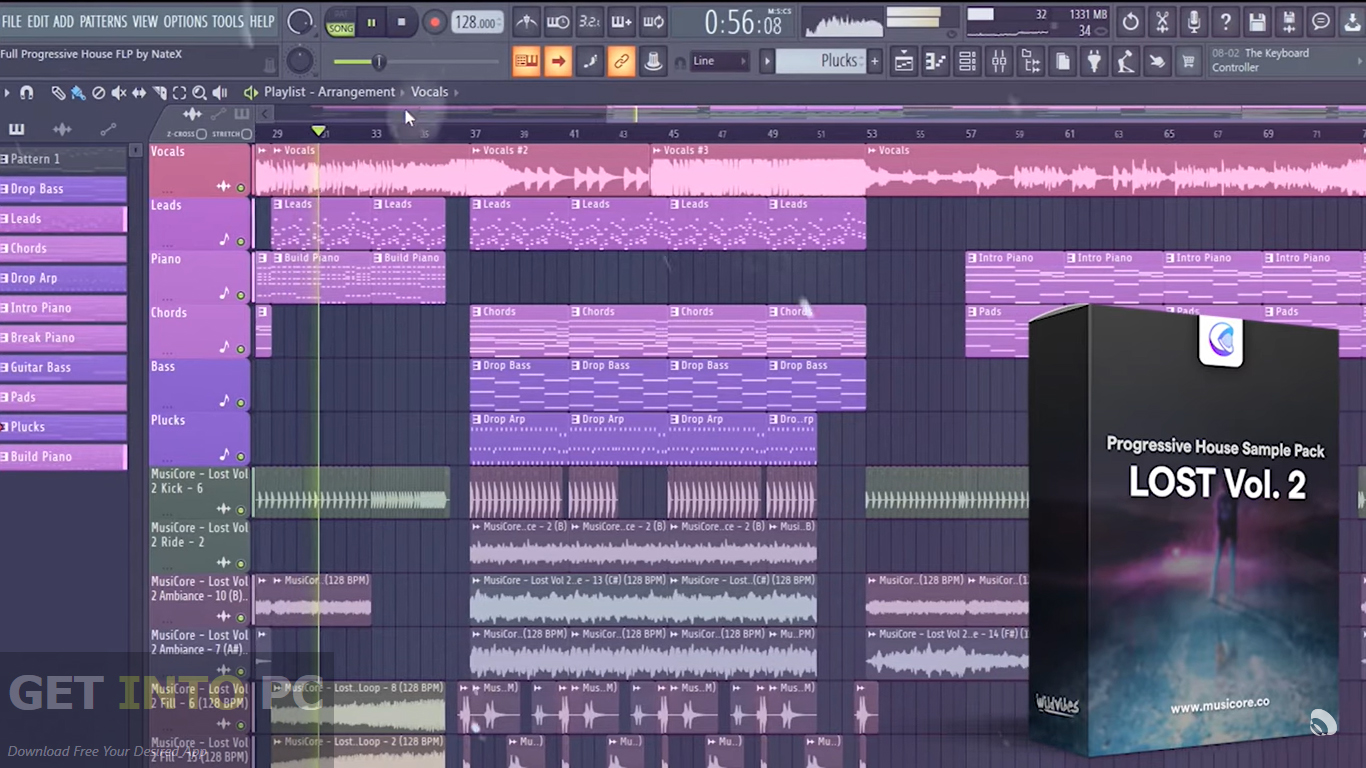
Task: Open the OPTIONS menu
Action: [185, 21]
